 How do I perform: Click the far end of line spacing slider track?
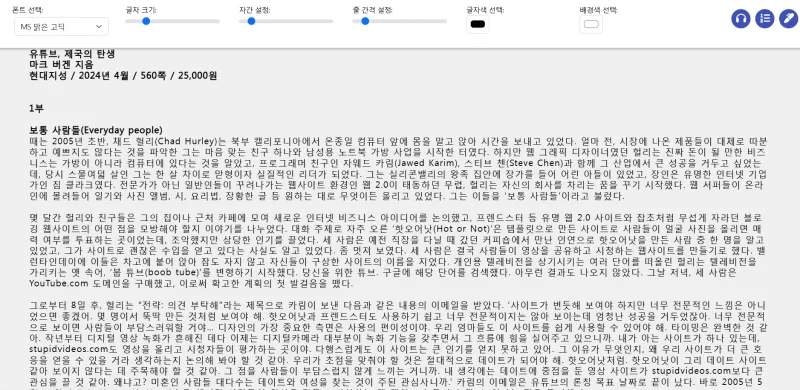point(444,21)
